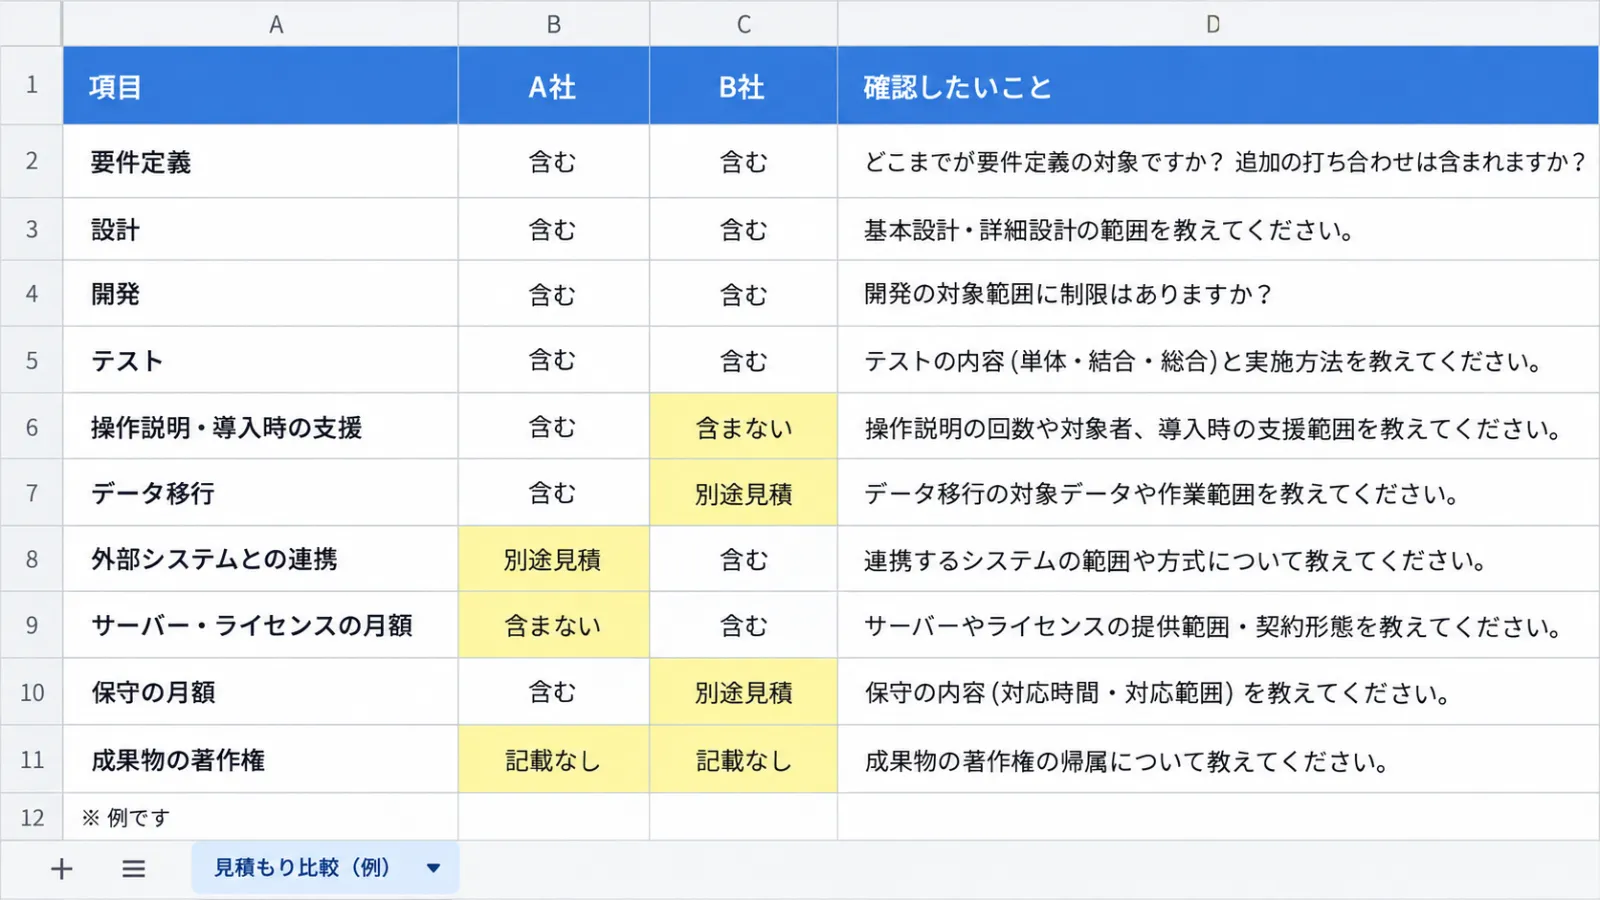Click 記載なし cell under A社
Image resolution: width=1600 pixels, height=900 pixels.
(x=554, y=760)
